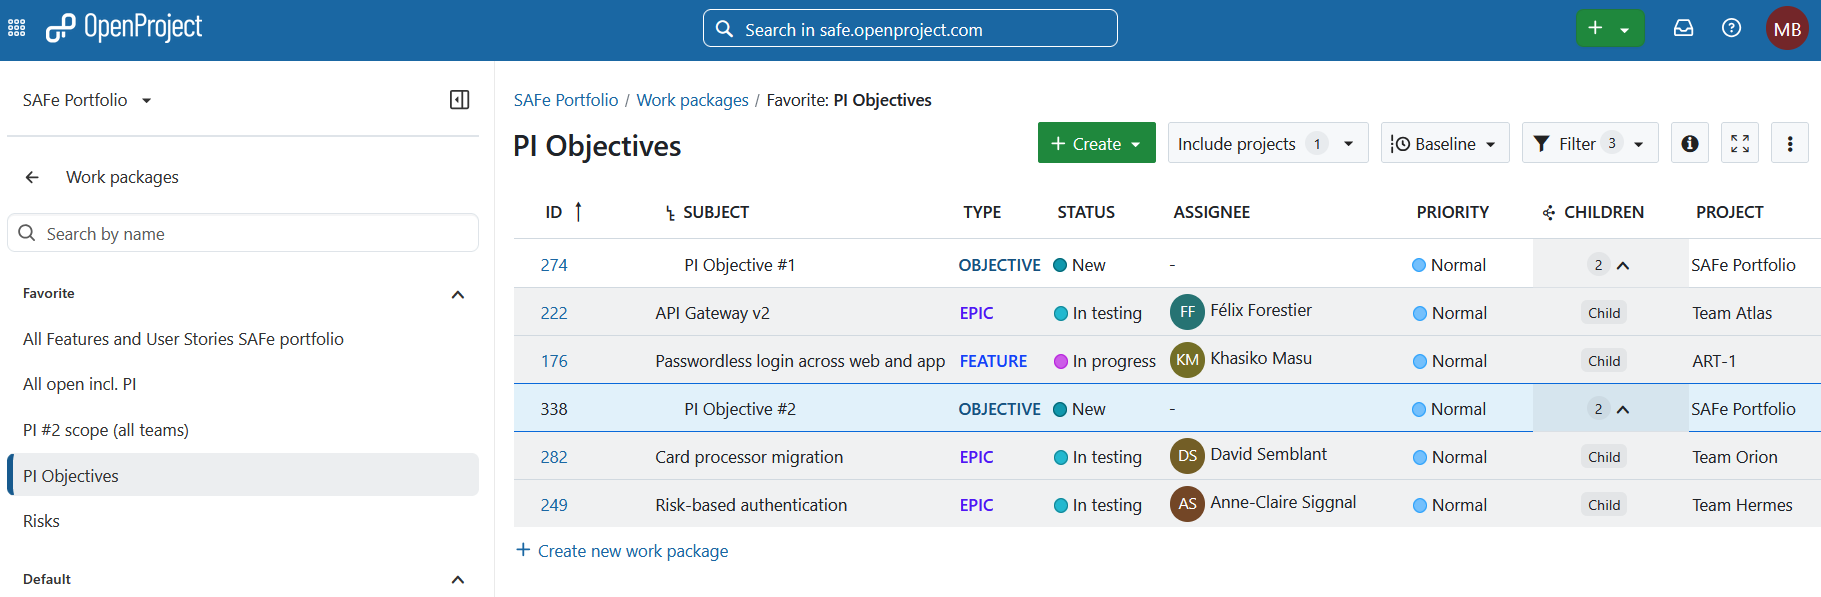This screenshot has height=597, width=1821.
Task: Click In progress status of Passwordless login
Action: point(1105,361)
